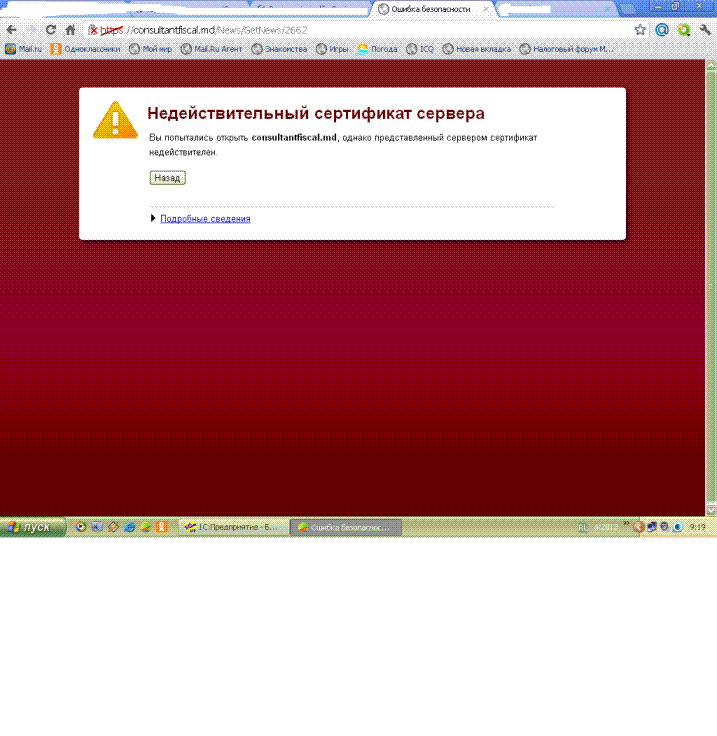Open Погода bookmark

(x=377, y=49)
